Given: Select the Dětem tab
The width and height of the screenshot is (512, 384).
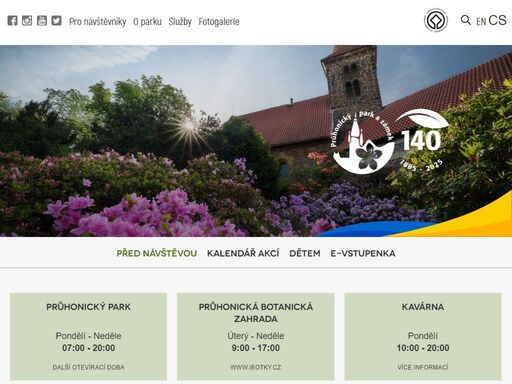Looking at the screenshot, I should (x=305, y=253).
